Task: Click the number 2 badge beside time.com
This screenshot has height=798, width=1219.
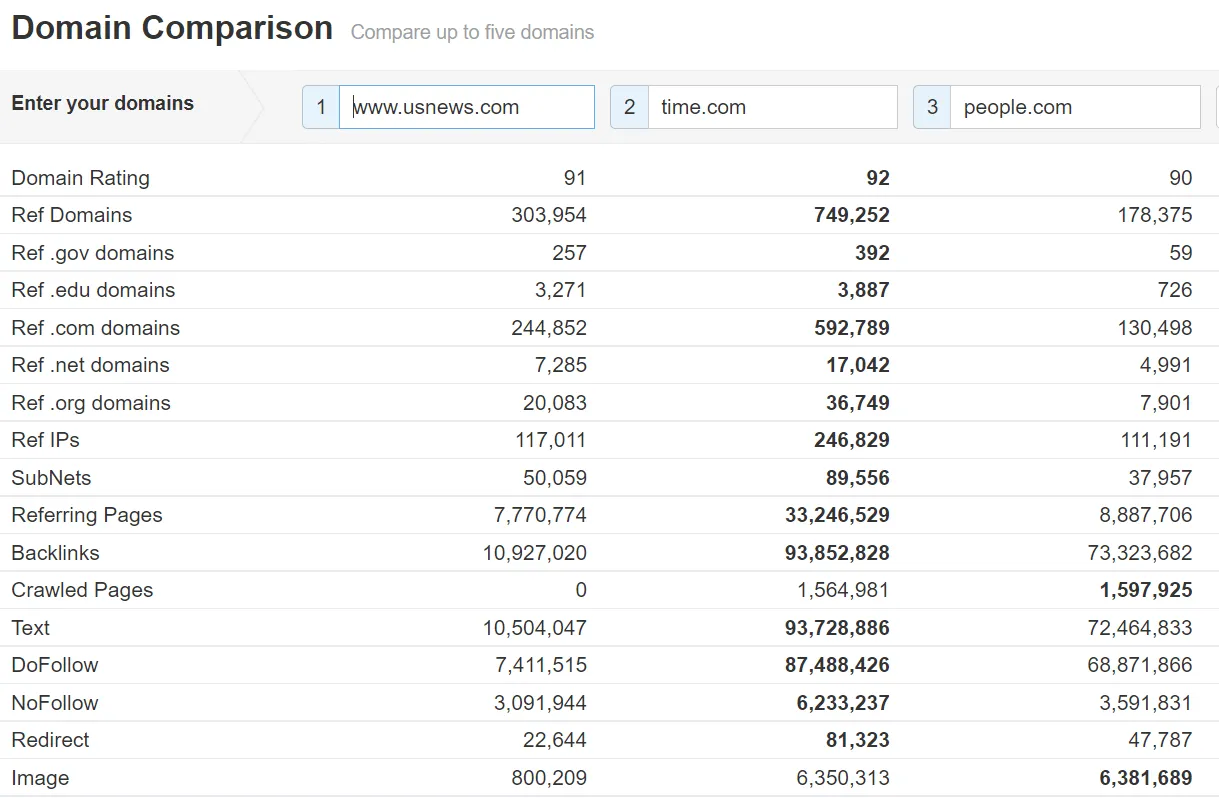Action: [629, 107]
